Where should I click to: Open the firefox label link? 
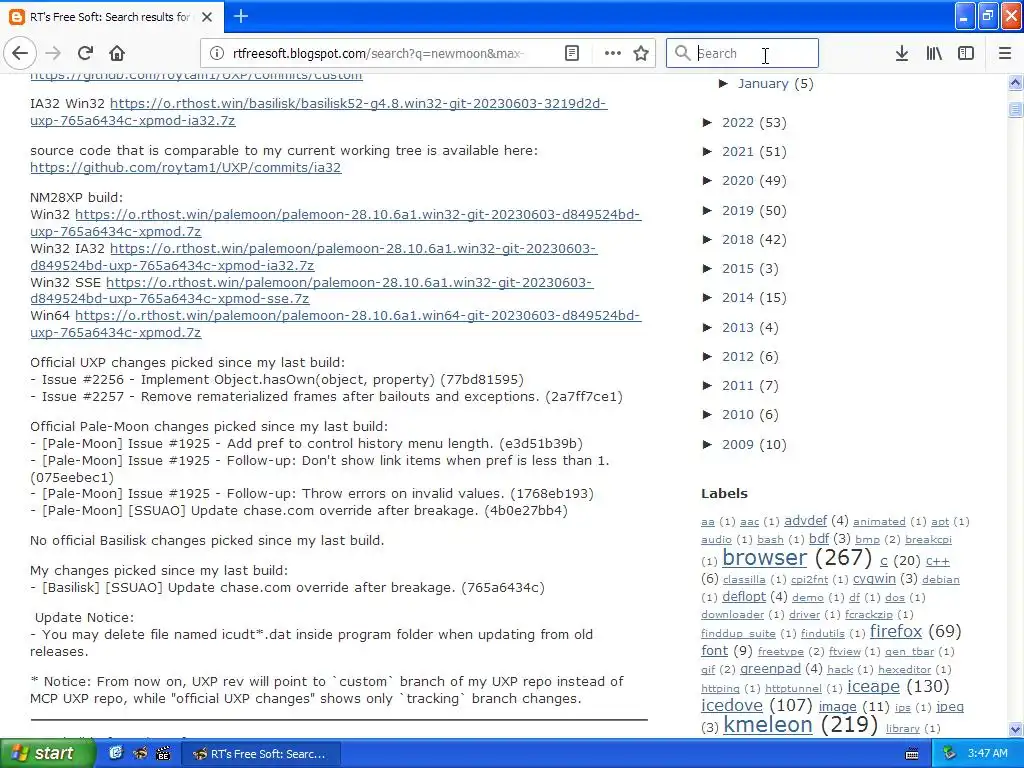896,631
